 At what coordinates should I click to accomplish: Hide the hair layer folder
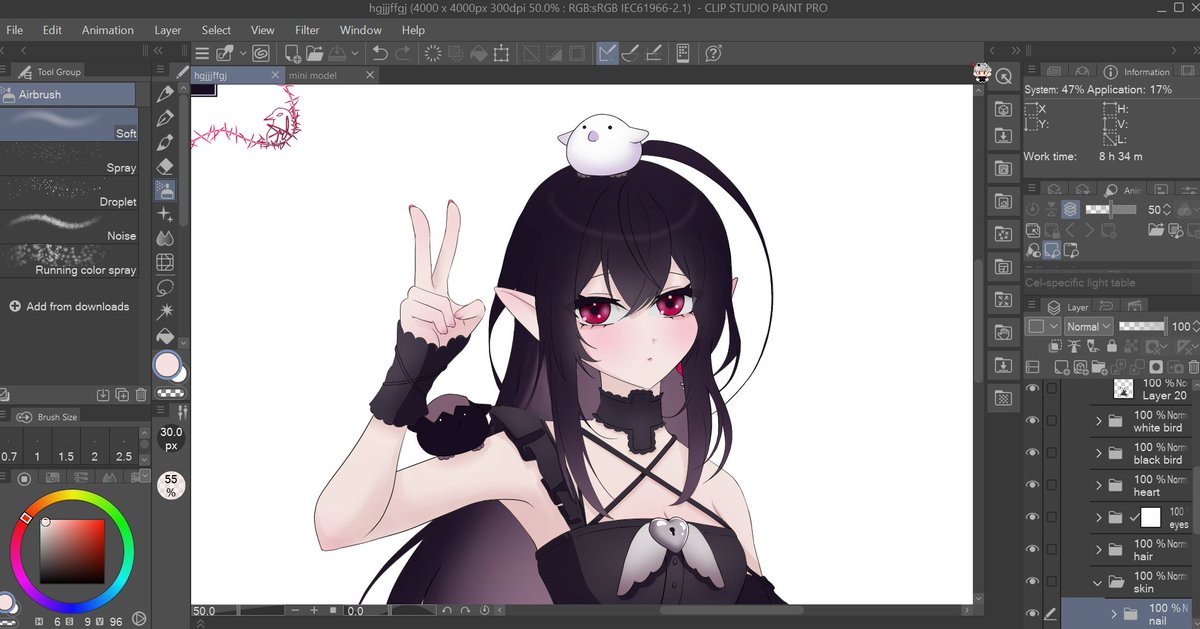pyautogui.click(x=1032, y=549)
